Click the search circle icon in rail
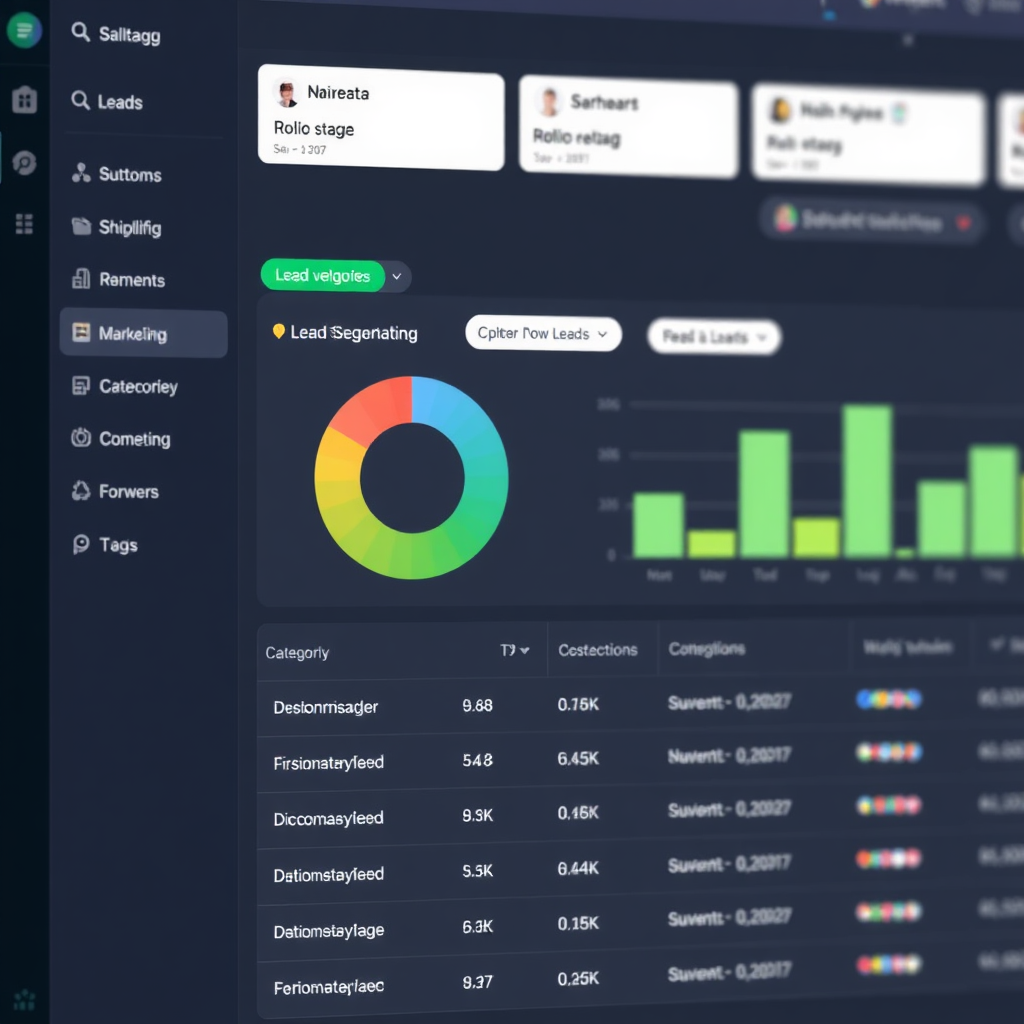 click(24, 163)
